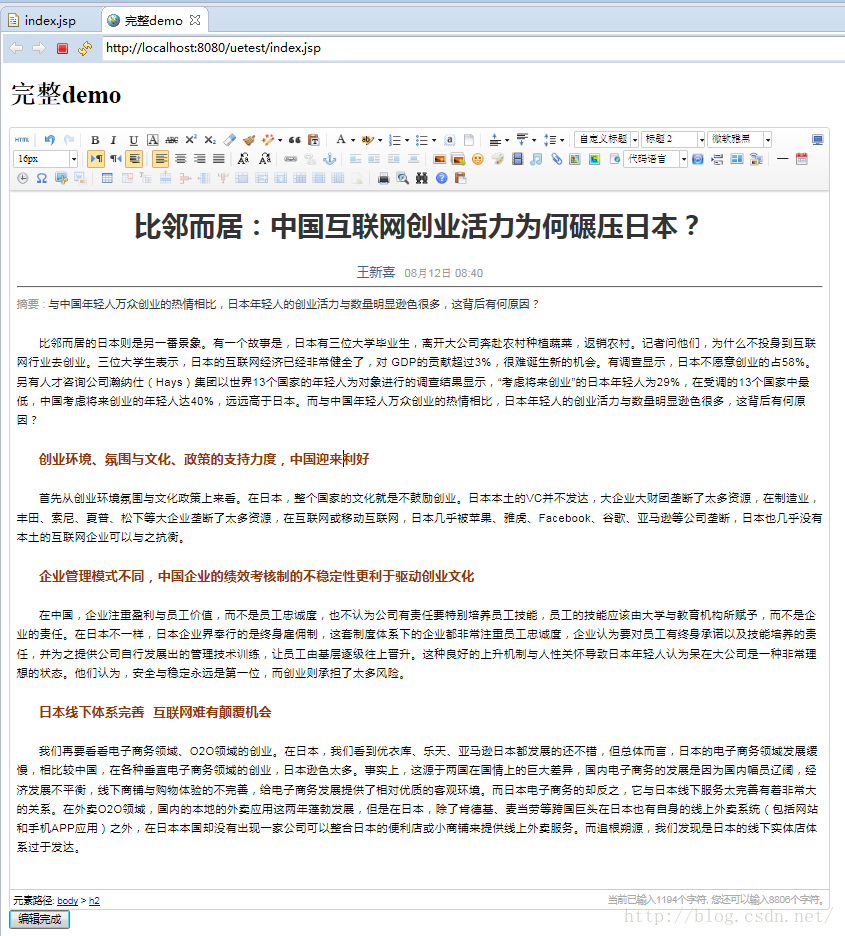Insert a hyperlink
The height and width of the screenshot is (936, 845).
click(x=291, y=159)
